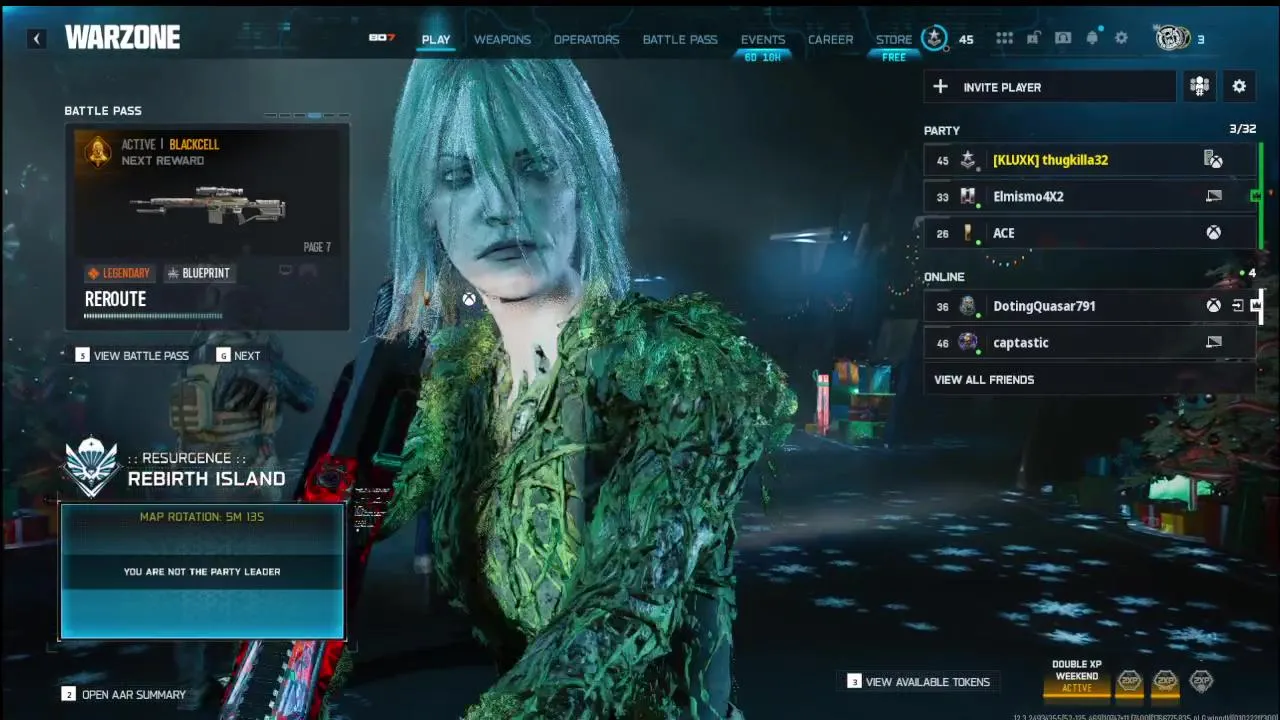This screenshot has width=1280, height=720.
Task: Click the map rotation playlist card
Action: point(202,572)
